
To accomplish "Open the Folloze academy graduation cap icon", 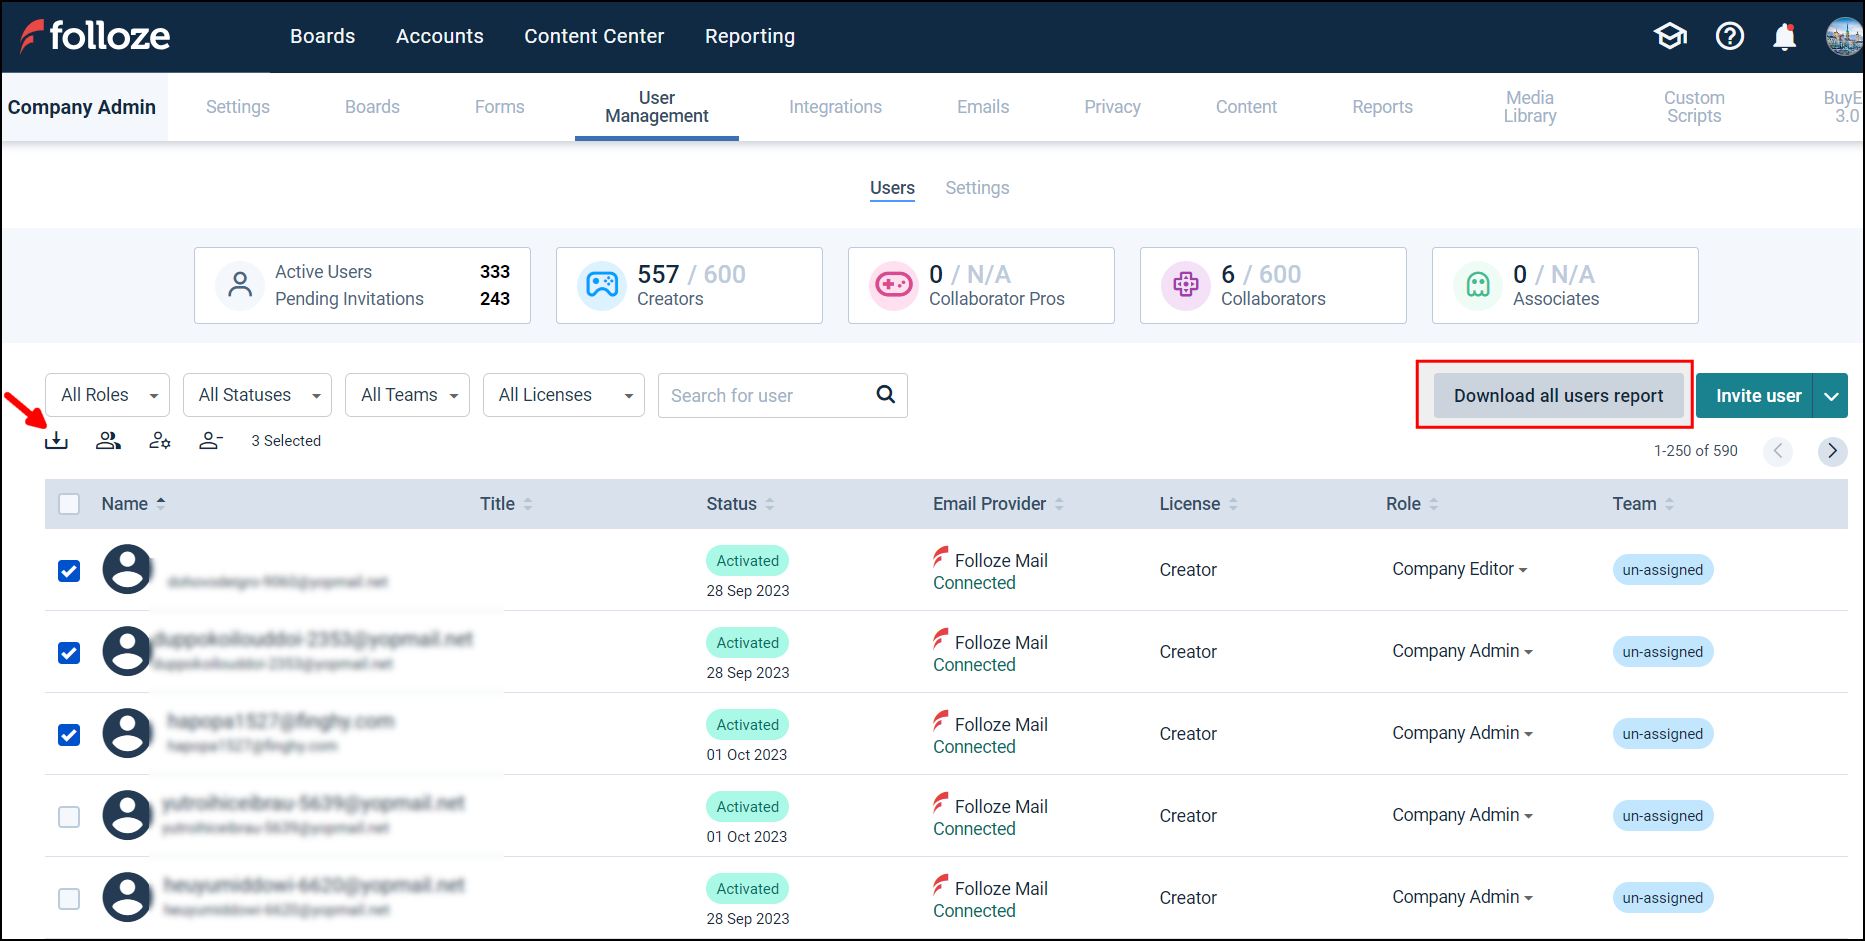I will [x=1670, y=36].
